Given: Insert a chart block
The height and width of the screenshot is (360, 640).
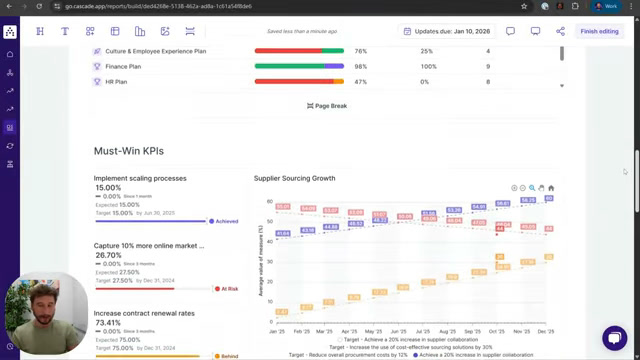Looking at the screenshot, I should coord(140,31).
